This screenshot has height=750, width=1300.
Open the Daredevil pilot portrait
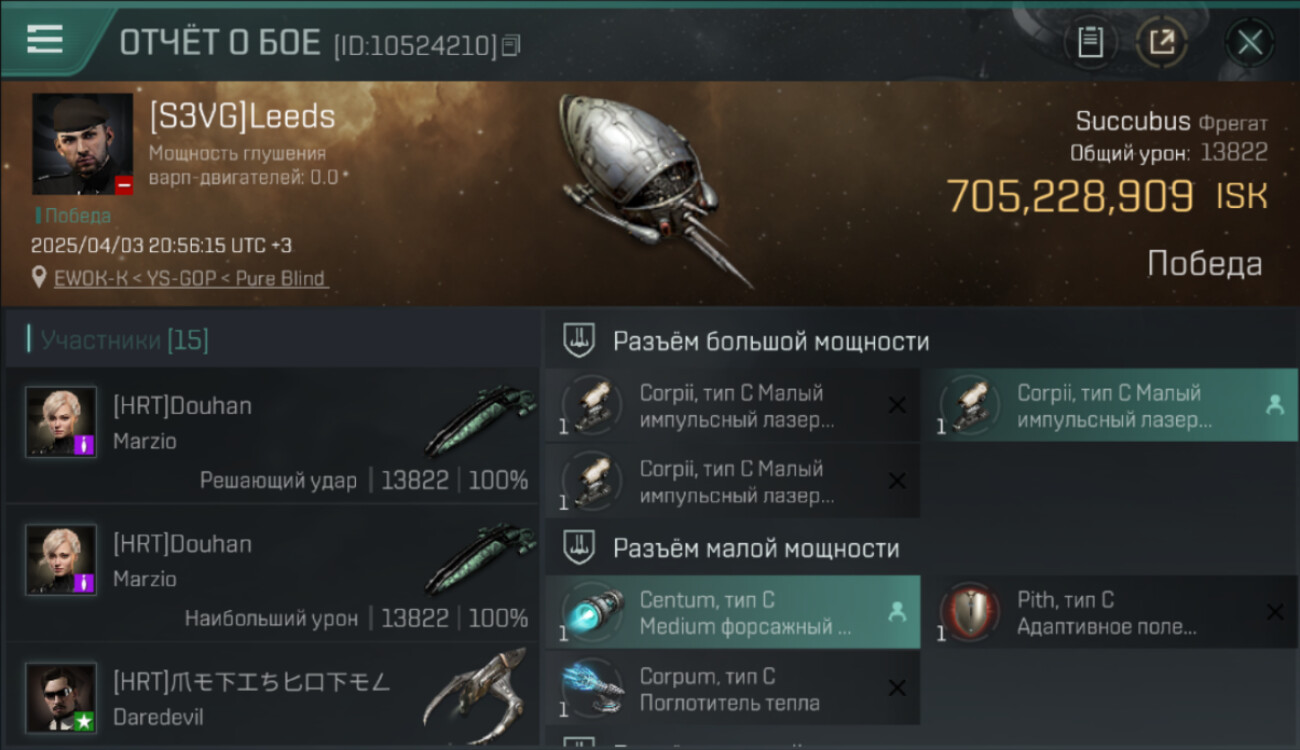click(61, 697)
